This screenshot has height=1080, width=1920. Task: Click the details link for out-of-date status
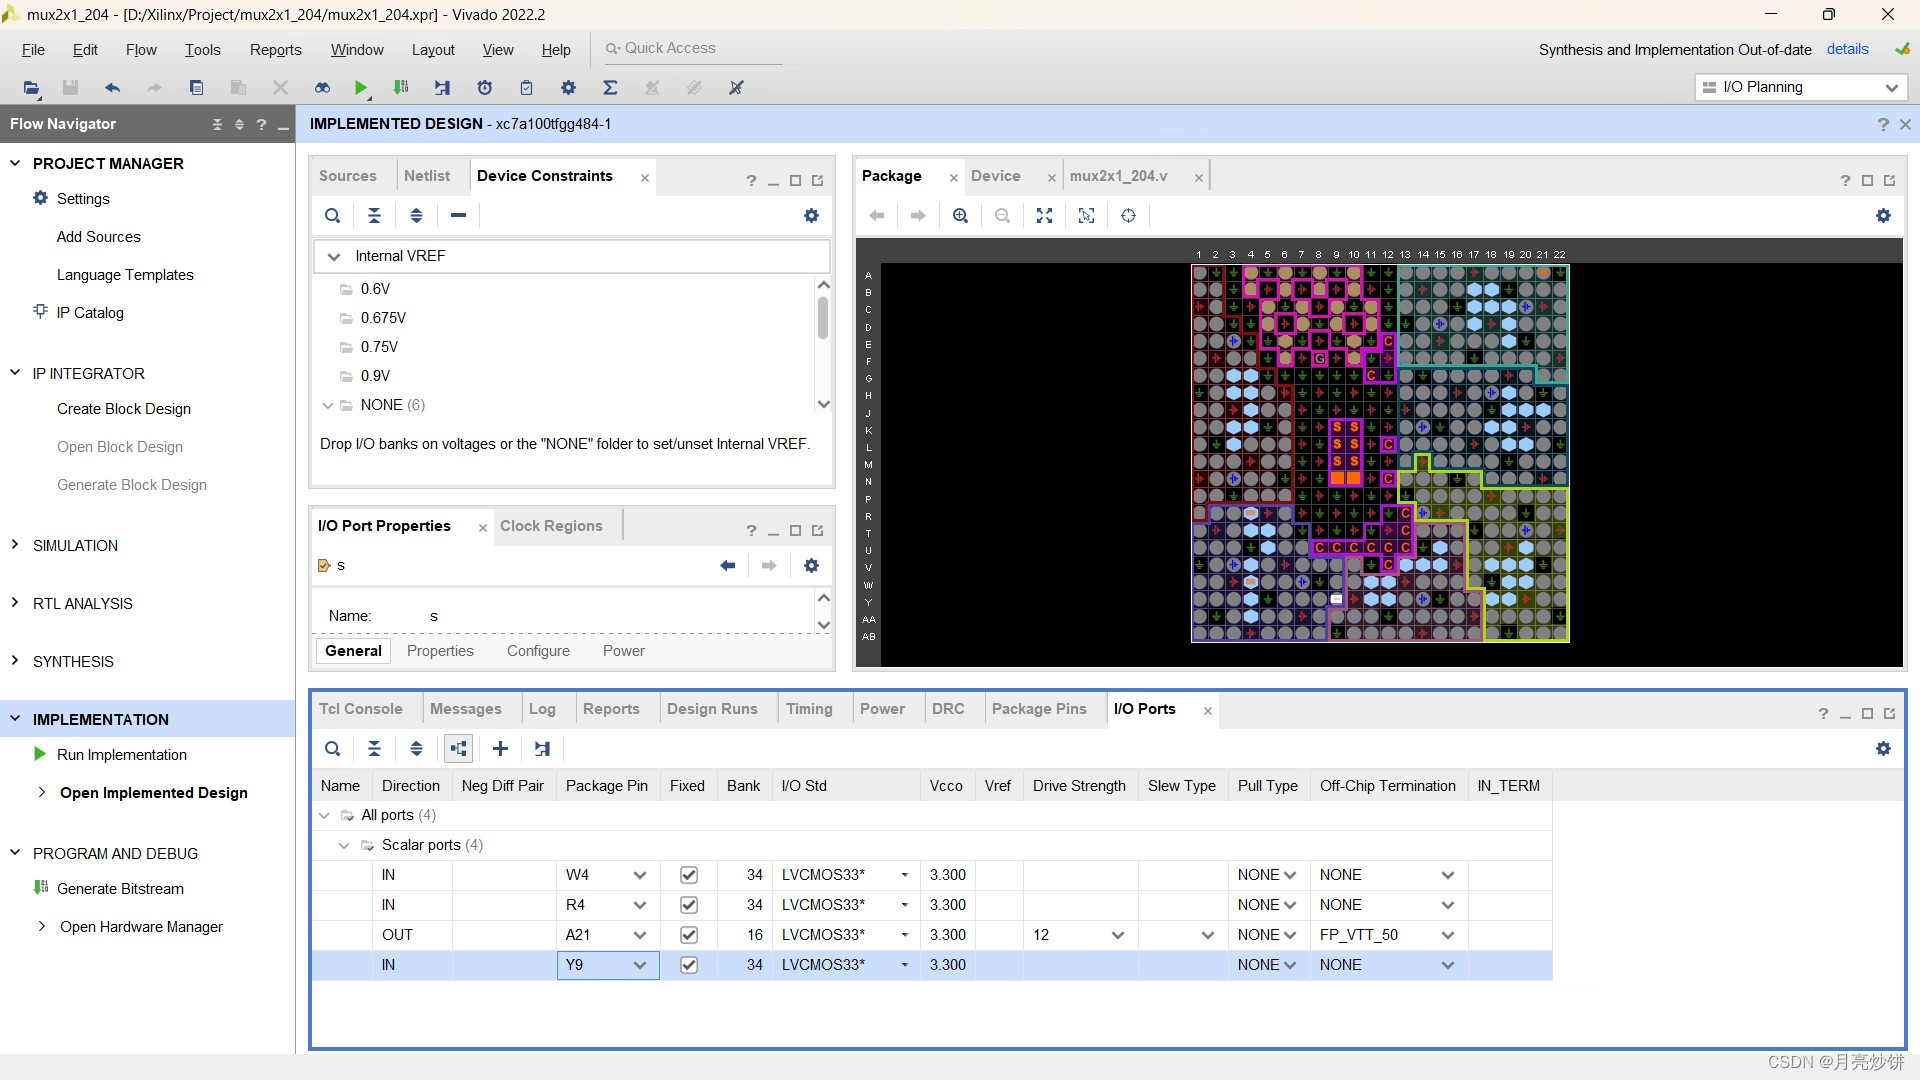[1848, 50]
